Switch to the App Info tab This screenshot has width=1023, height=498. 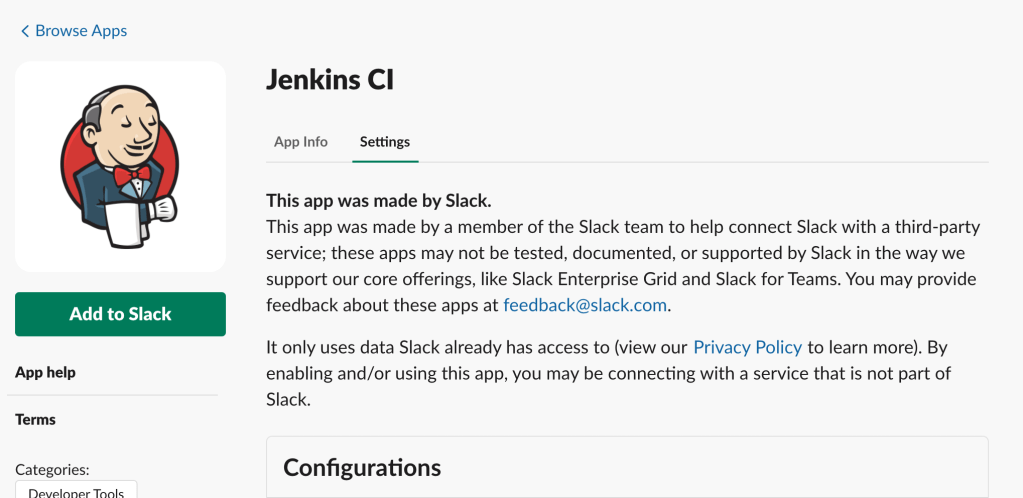[x=300, y=142]
